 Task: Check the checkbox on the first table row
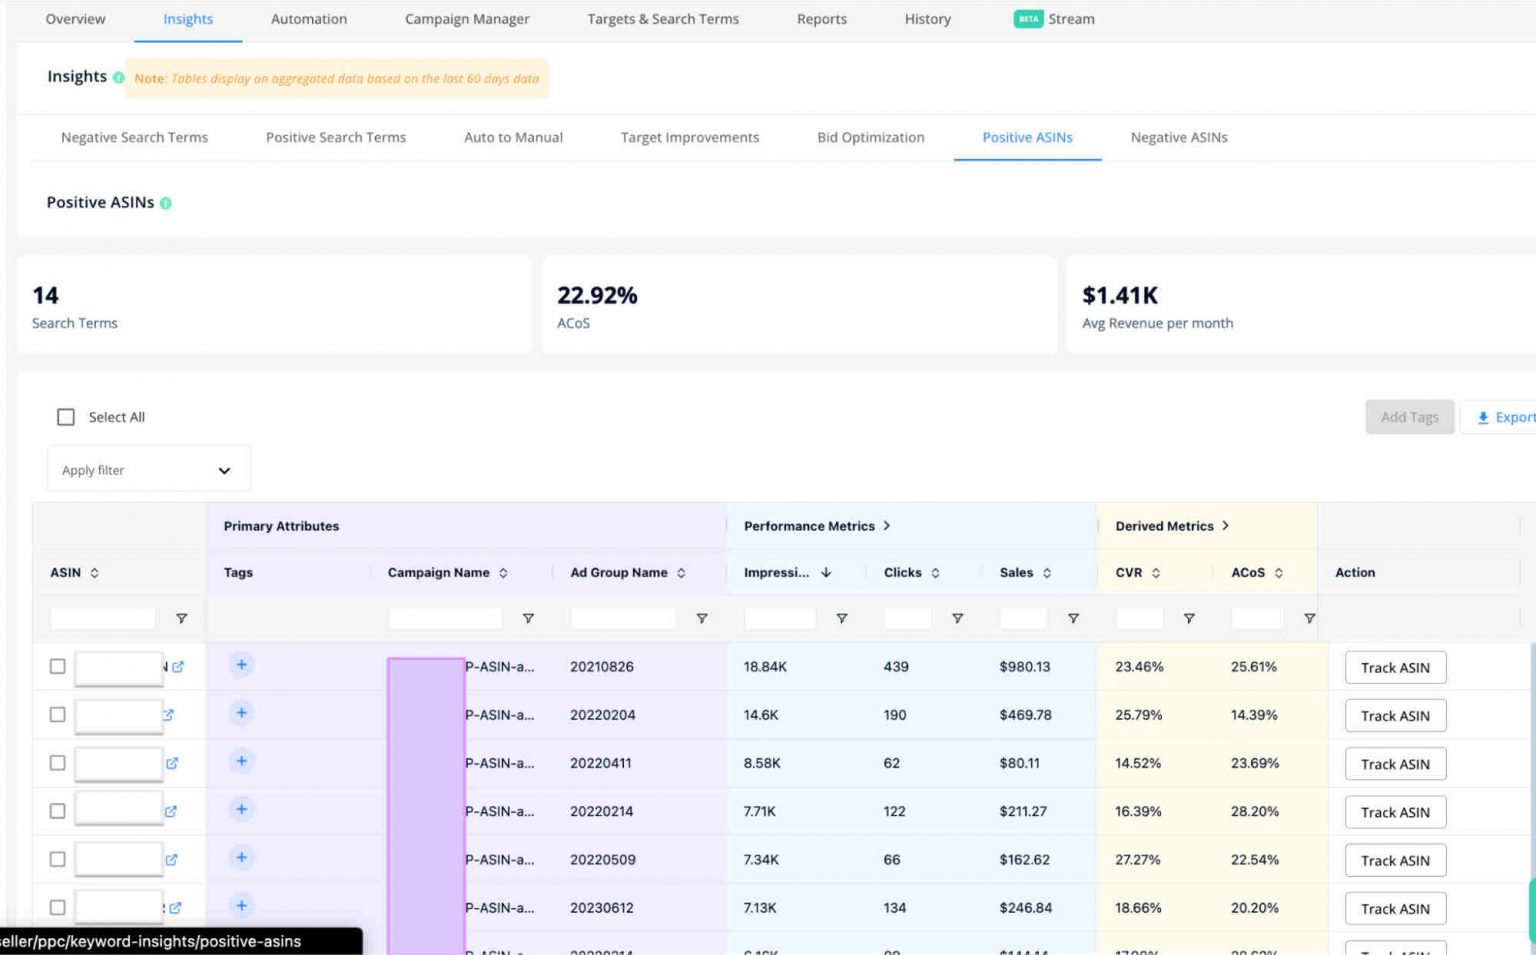pos(57,666)
